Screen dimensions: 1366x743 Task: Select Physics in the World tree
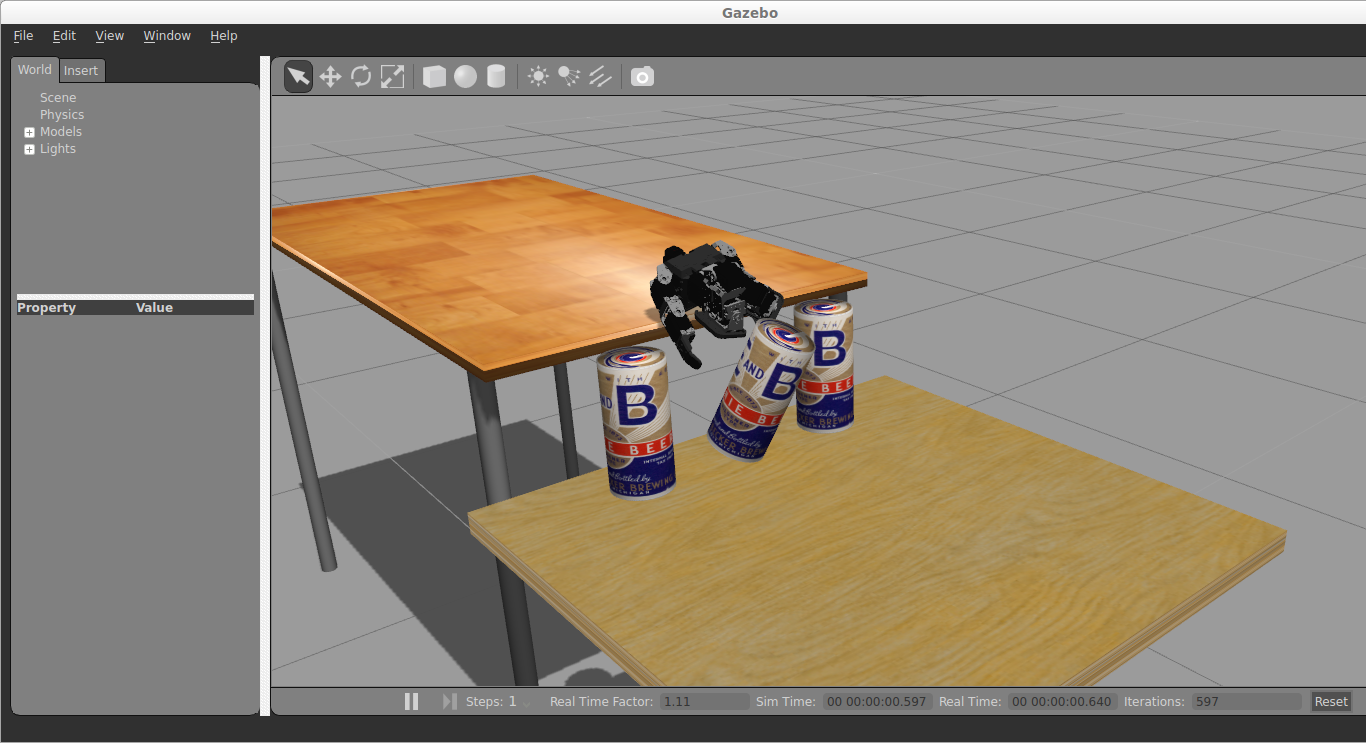(x=62, y=115)
